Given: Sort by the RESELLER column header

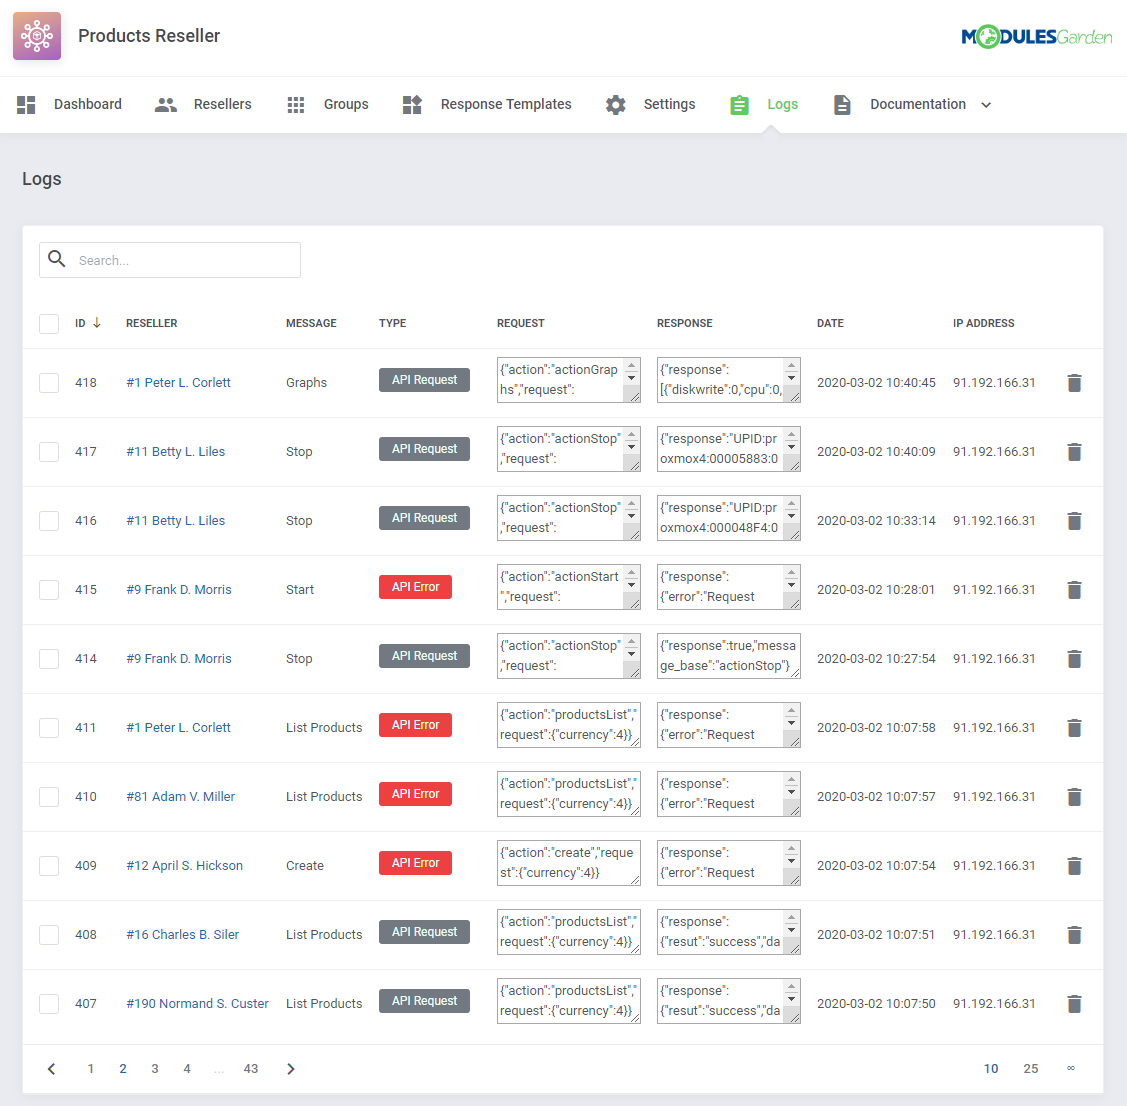Looking at the screenshot, I should [x=152, y=323].
